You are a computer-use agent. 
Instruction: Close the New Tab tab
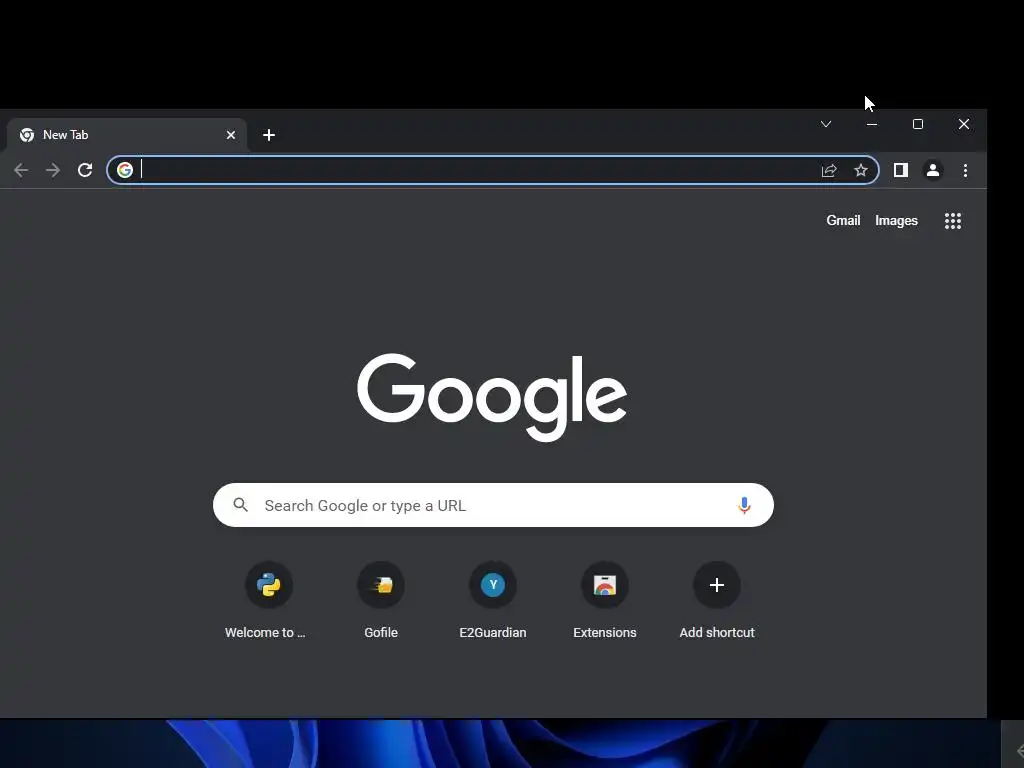point(231,135)
